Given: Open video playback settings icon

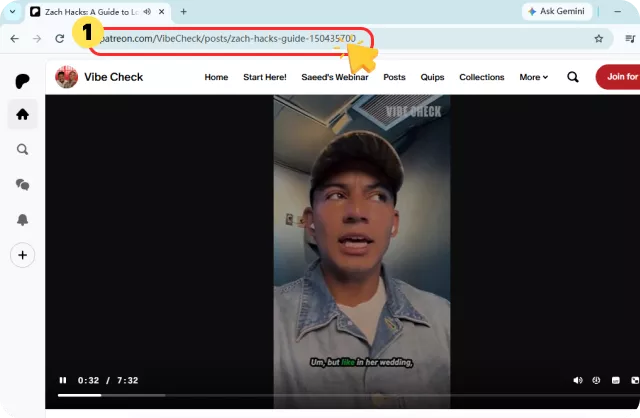Looking at the screenshot, I should pos(596,380).
